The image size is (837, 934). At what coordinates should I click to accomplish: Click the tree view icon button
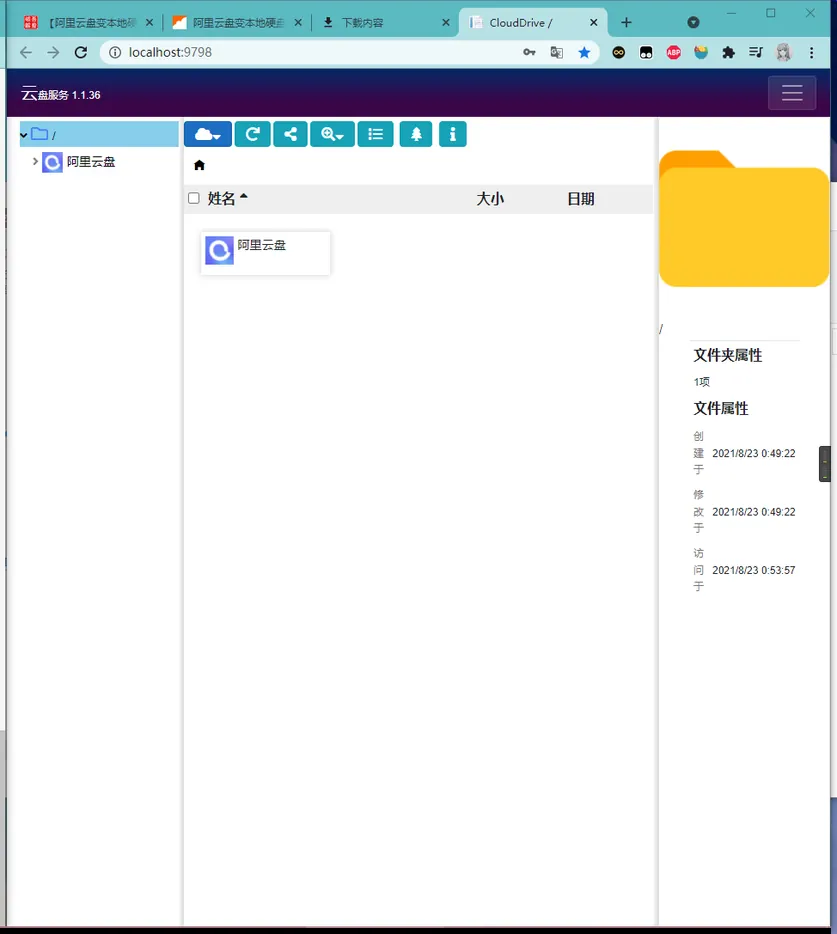coord(416,134)
